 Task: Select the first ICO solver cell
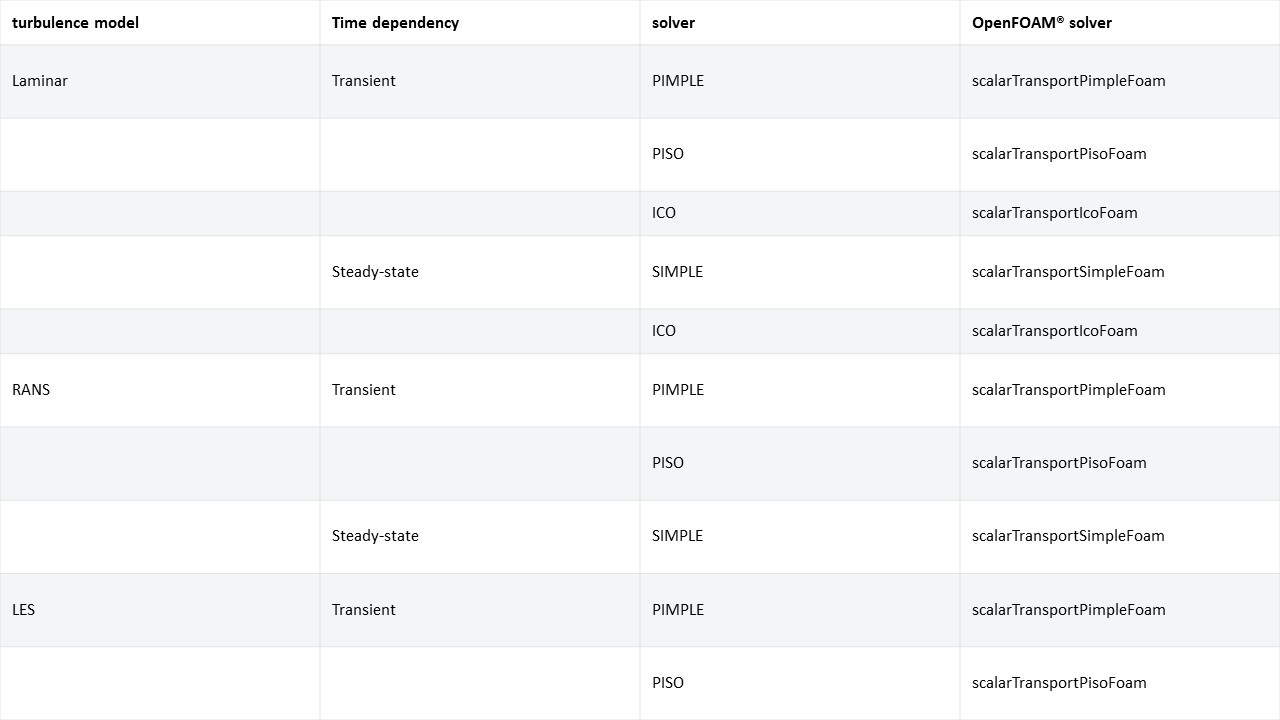pos(664,213)
